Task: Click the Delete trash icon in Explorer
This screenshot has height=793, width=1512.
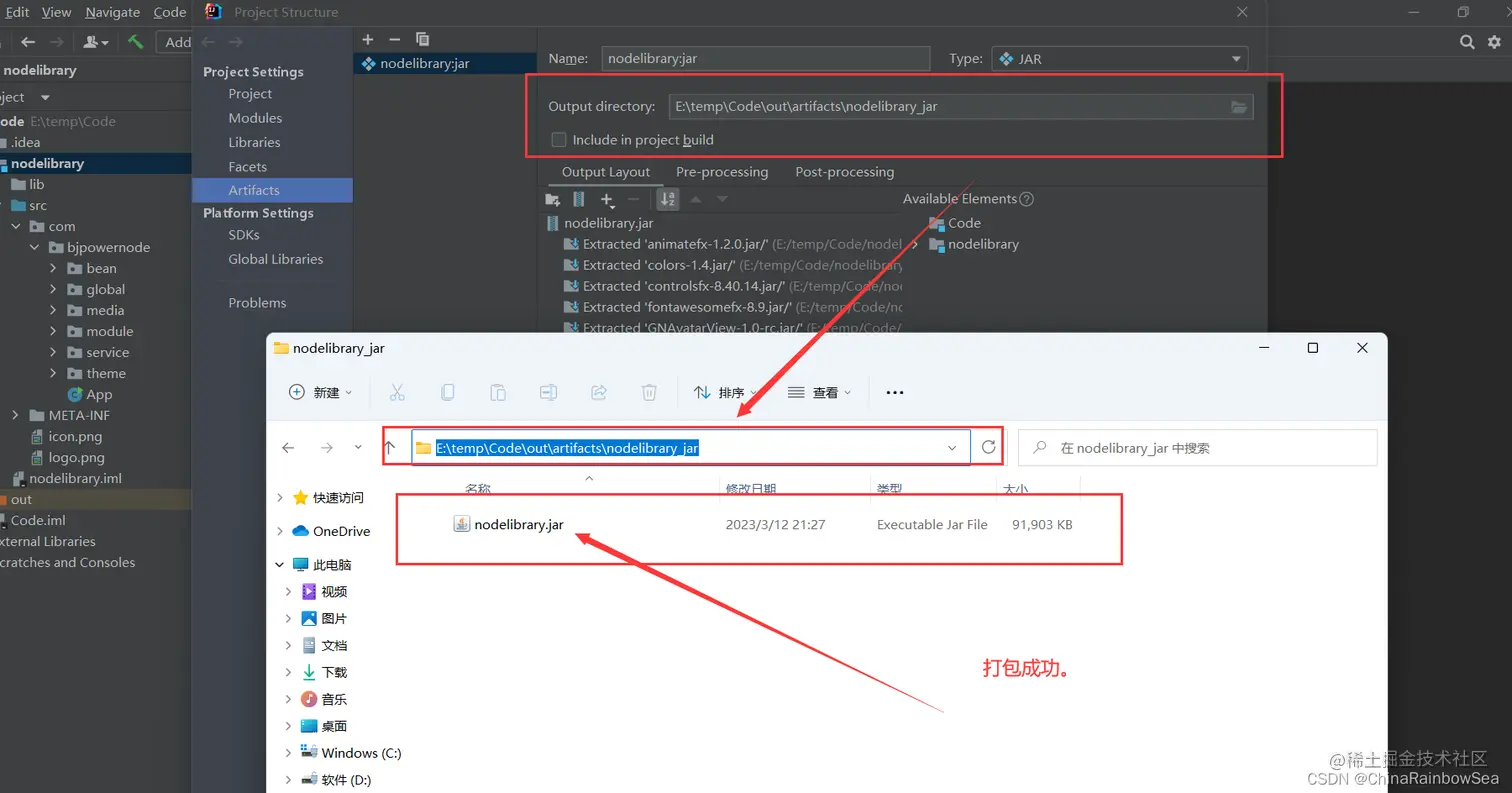Action: [x=649, y=392]
